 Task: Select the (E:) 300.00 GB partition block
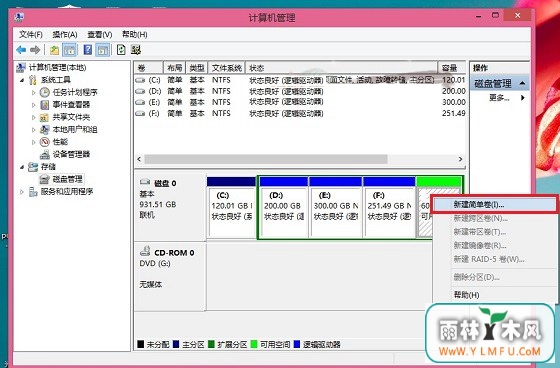coord(335,207)
